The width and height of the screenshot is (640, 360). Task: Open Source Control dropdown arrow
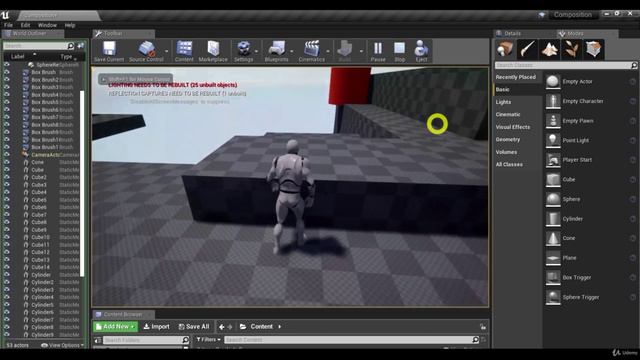coord(167,51)
